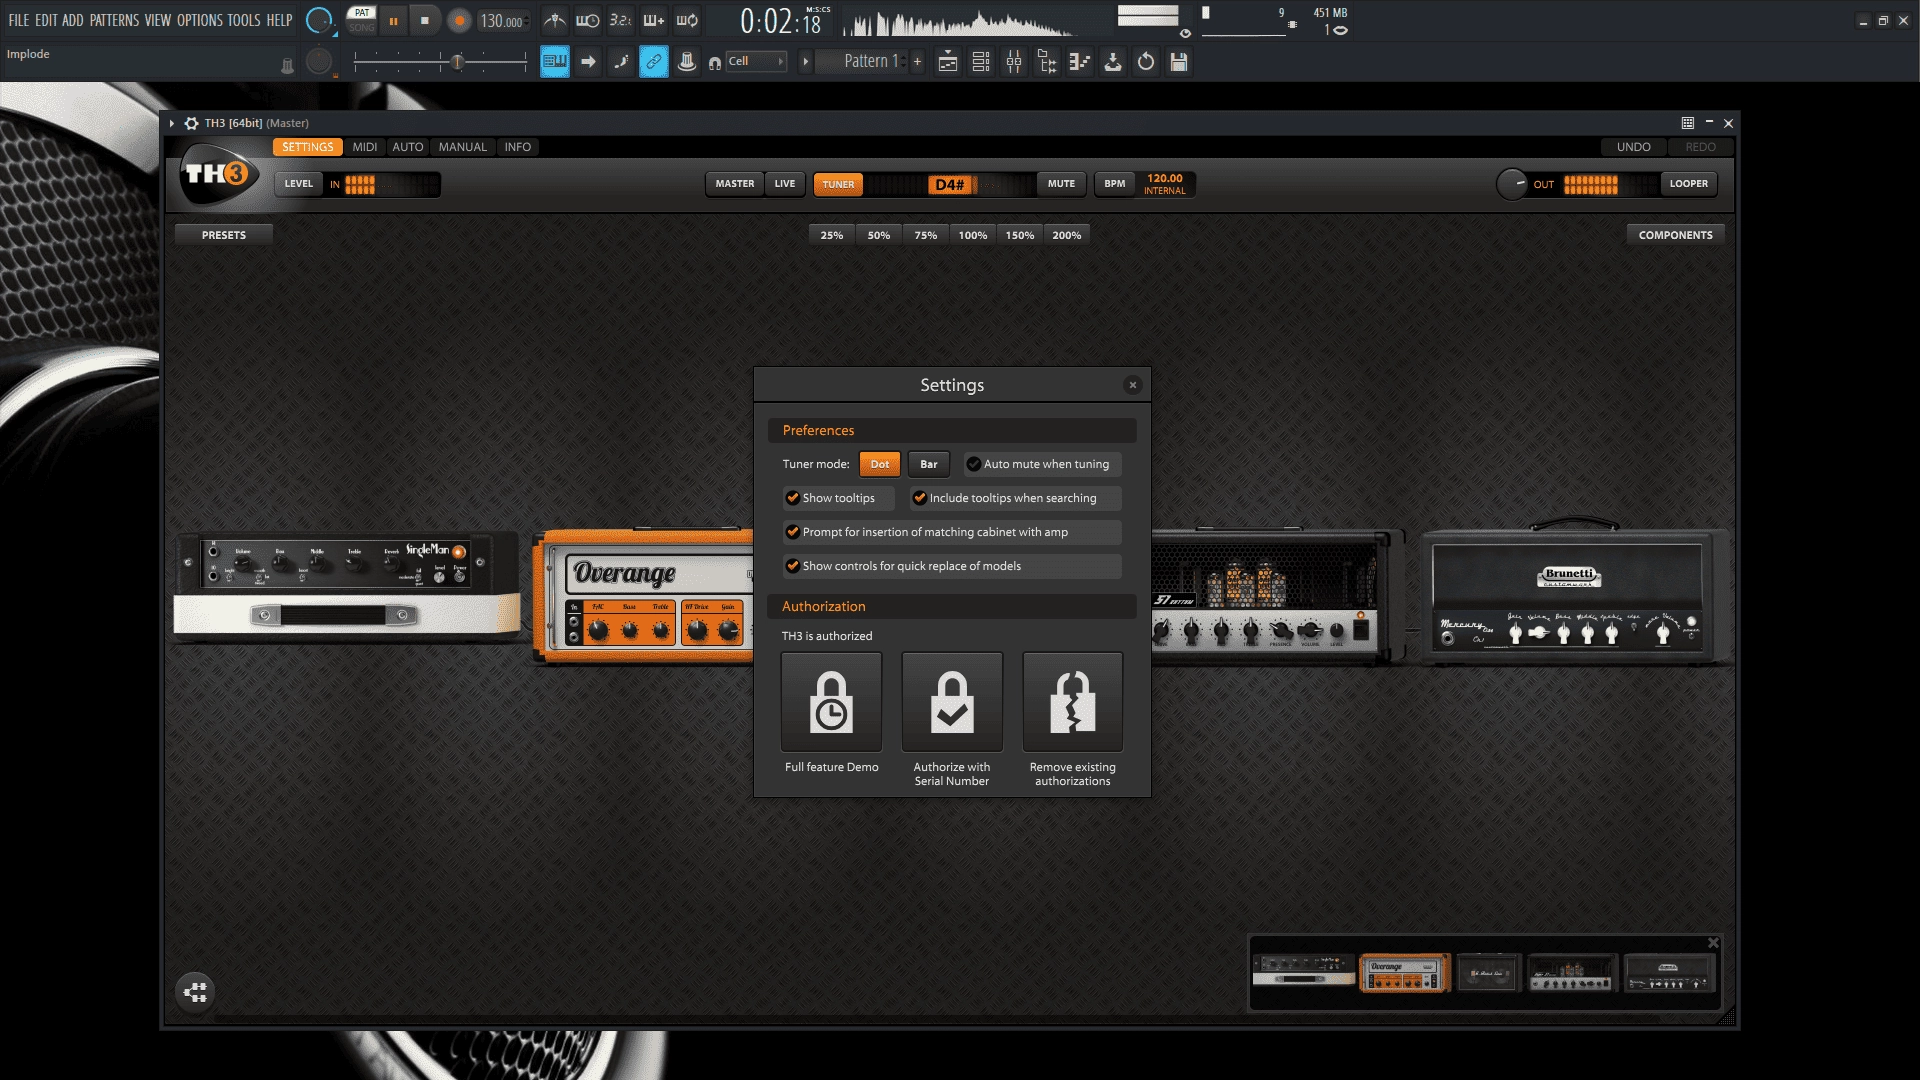
Task: Open the browser/plugin picker icon
Action: click(x=1047, y=62)
